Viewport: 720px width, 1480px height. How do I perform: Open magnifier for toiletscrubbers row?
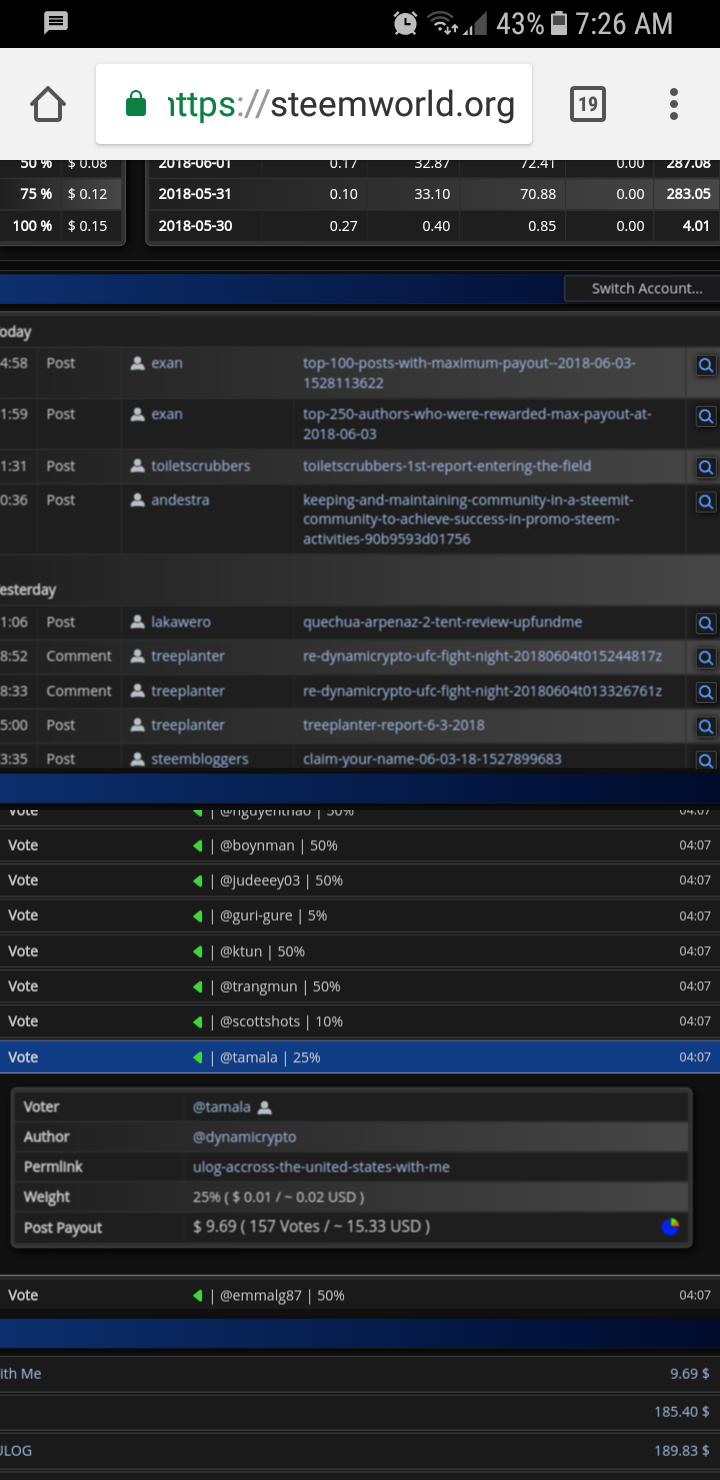click(x=706, y=467)
